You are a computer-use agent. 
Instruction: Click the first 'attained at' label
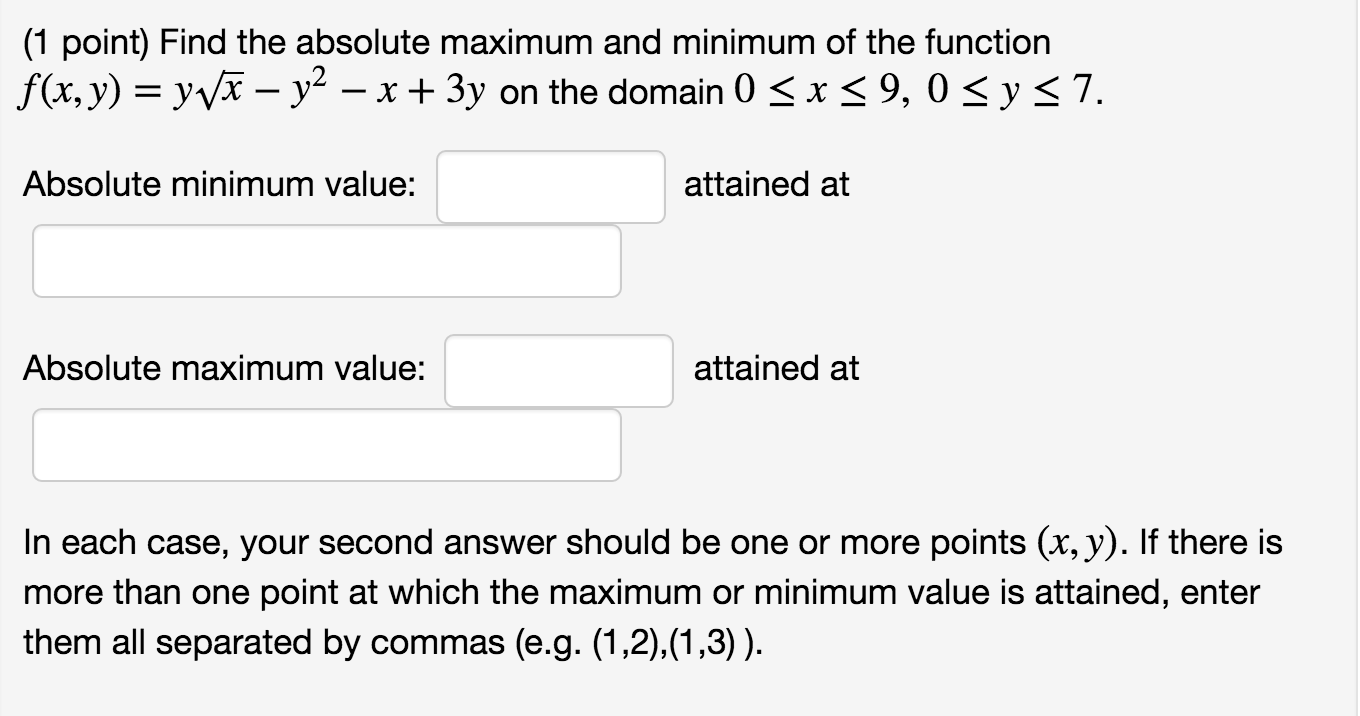[x=765, y=185]
